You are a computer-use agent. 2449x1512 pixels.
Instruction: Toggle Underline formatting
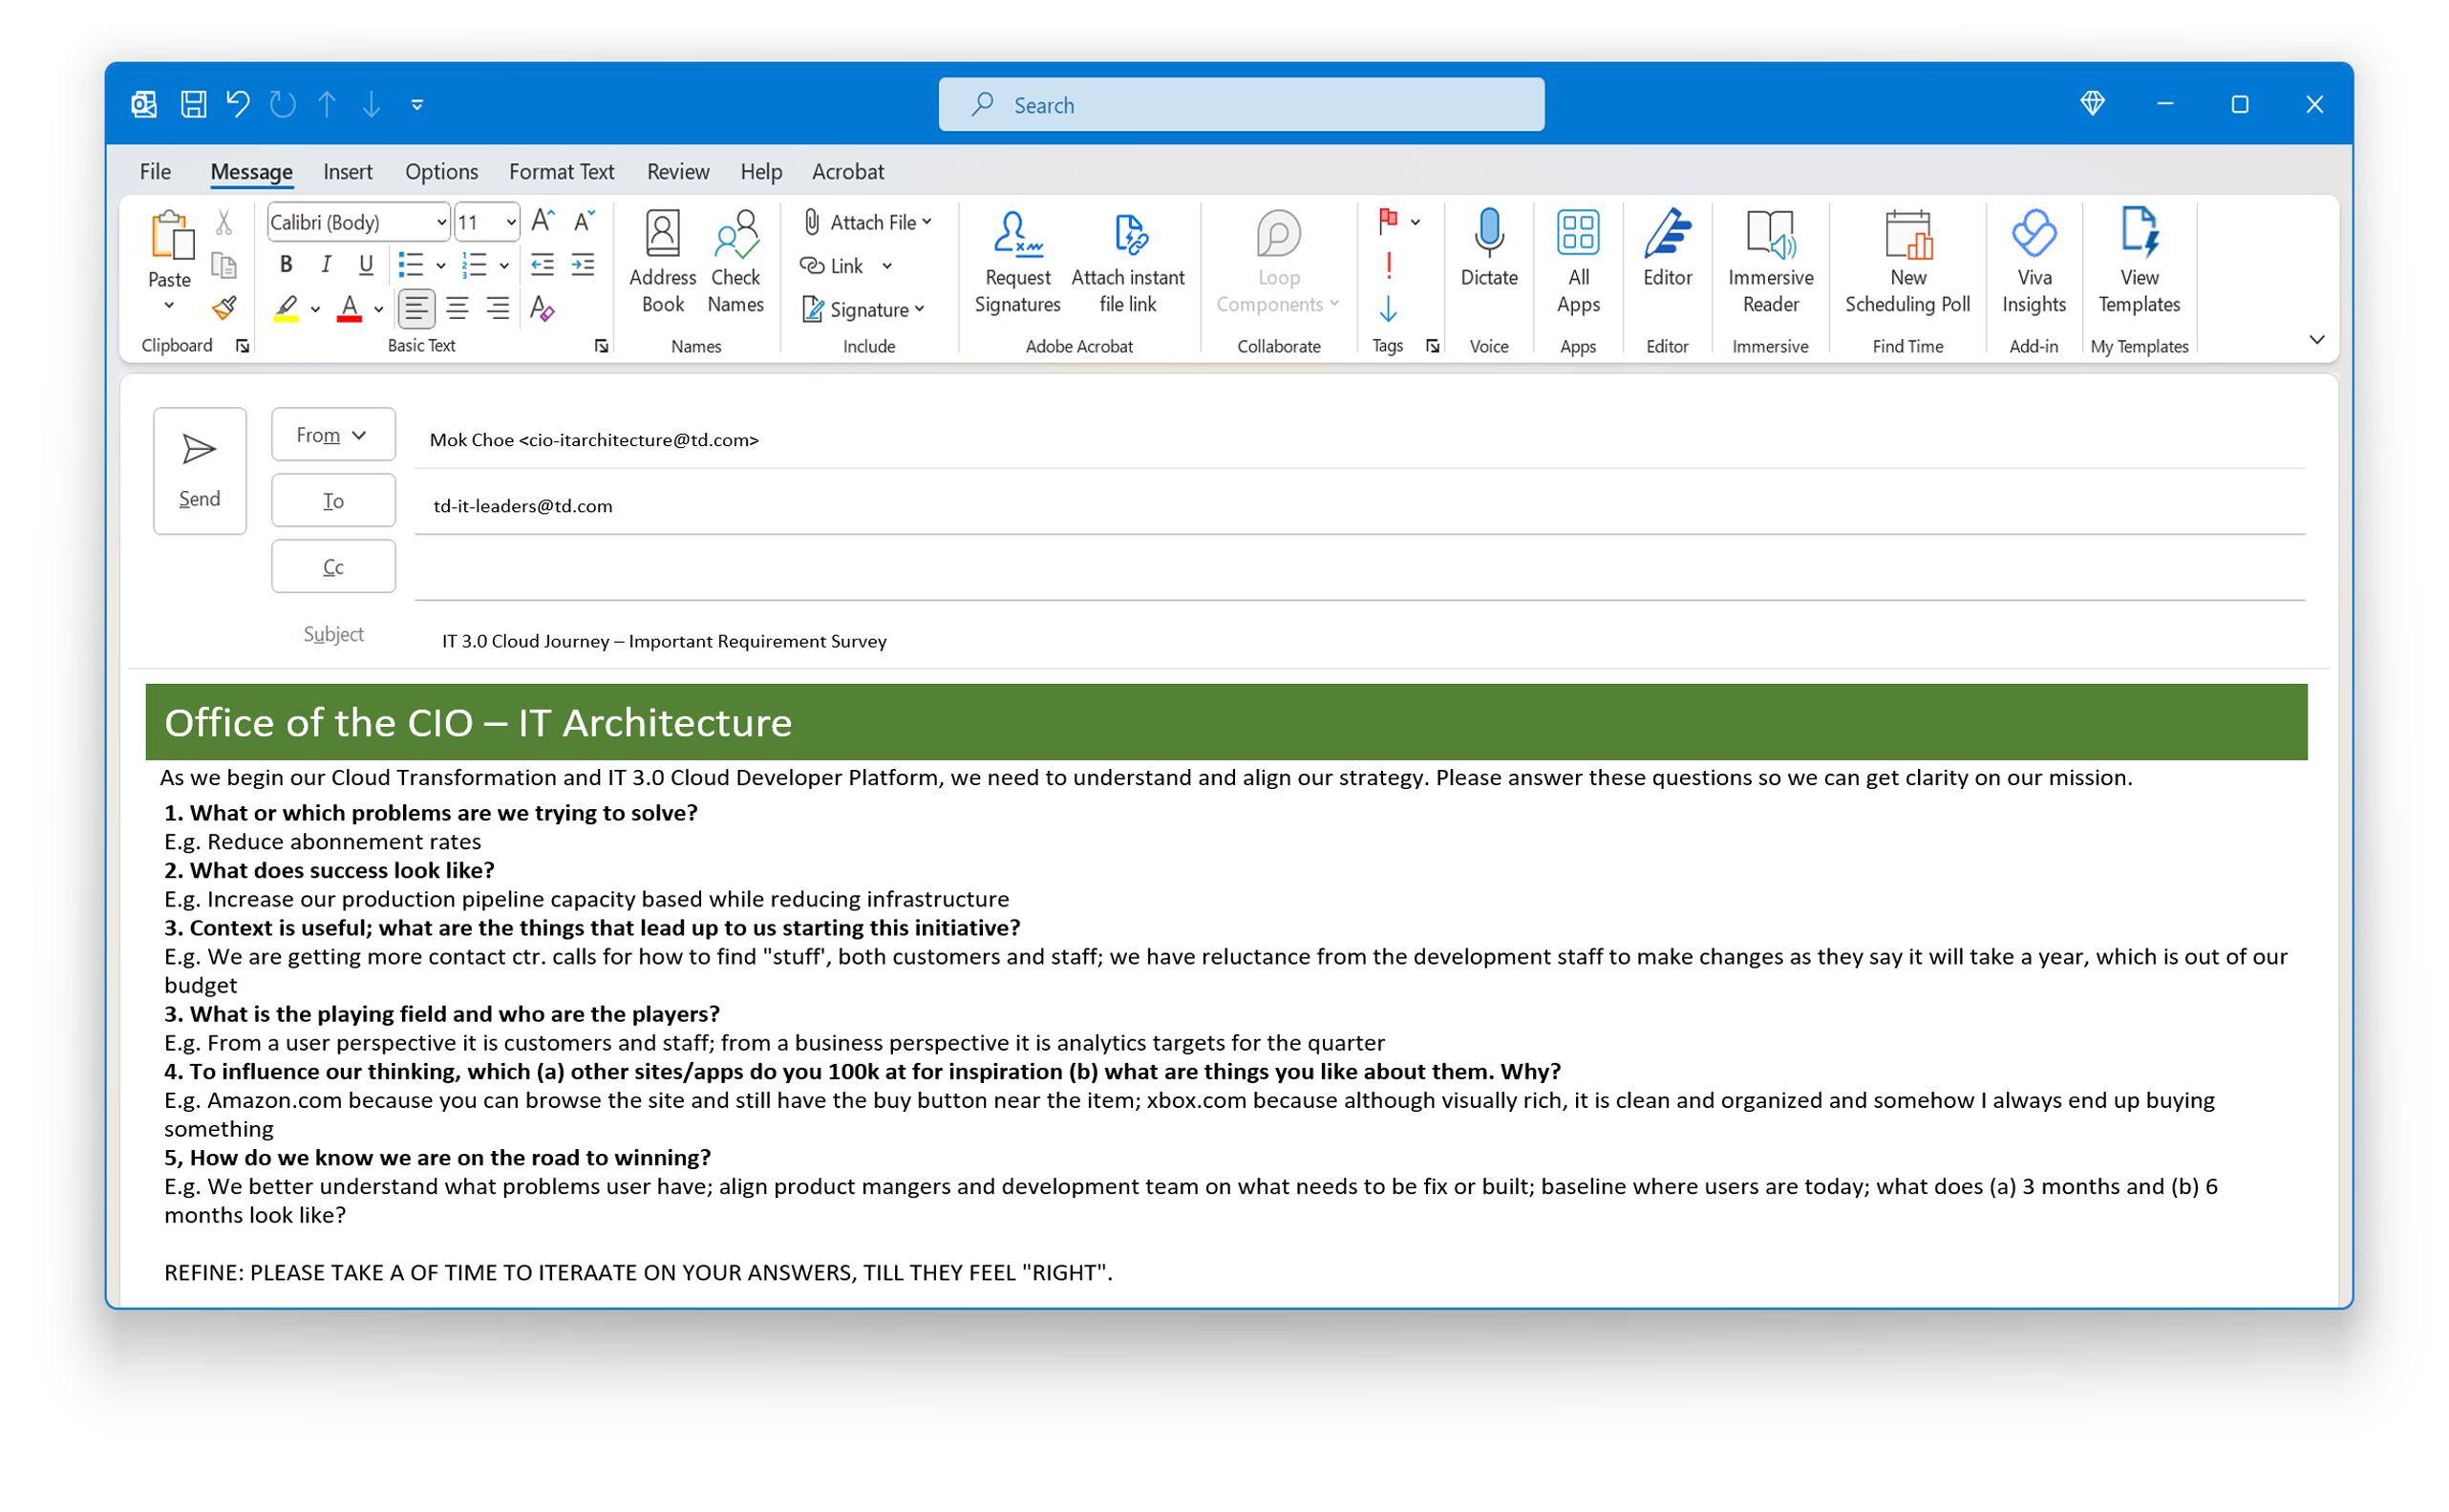[x=365, y=265]
